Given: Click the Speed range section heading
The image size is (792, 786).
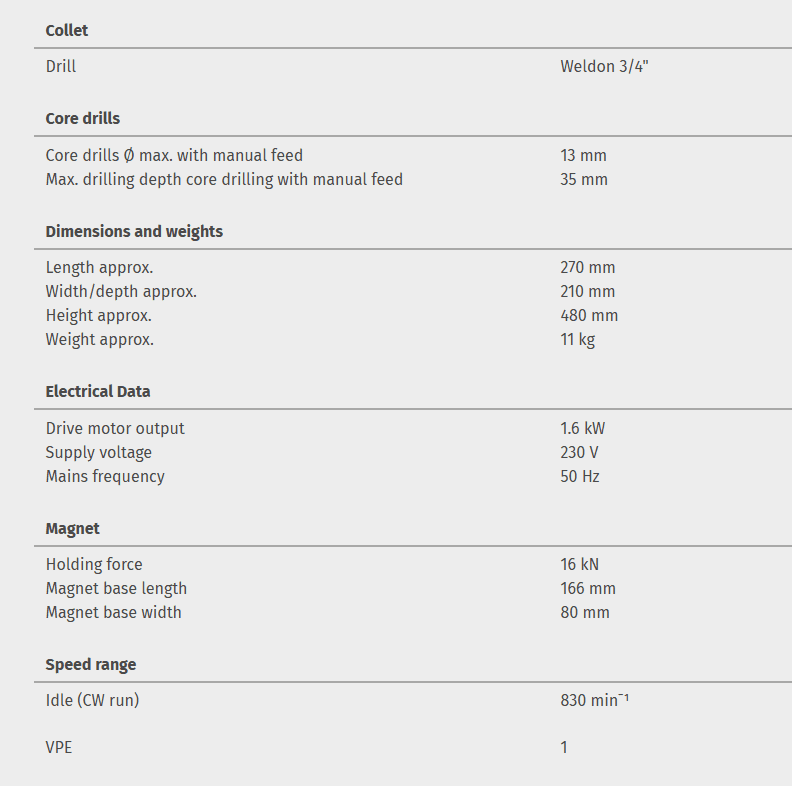Looking at the screenshot, I should pos(91,664).
